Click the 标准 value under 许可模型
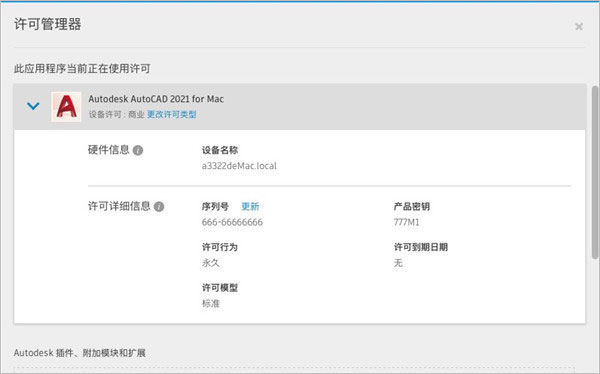 click(211, 304)
